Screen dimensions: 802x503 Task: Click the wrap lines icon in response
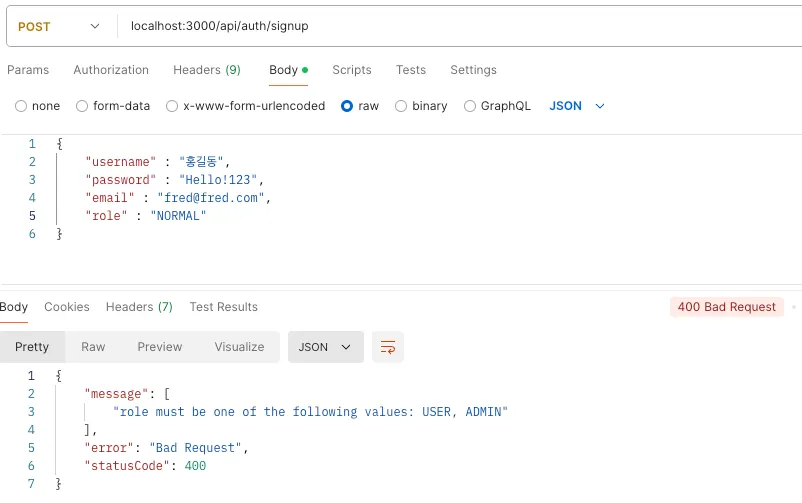point(388,347)
